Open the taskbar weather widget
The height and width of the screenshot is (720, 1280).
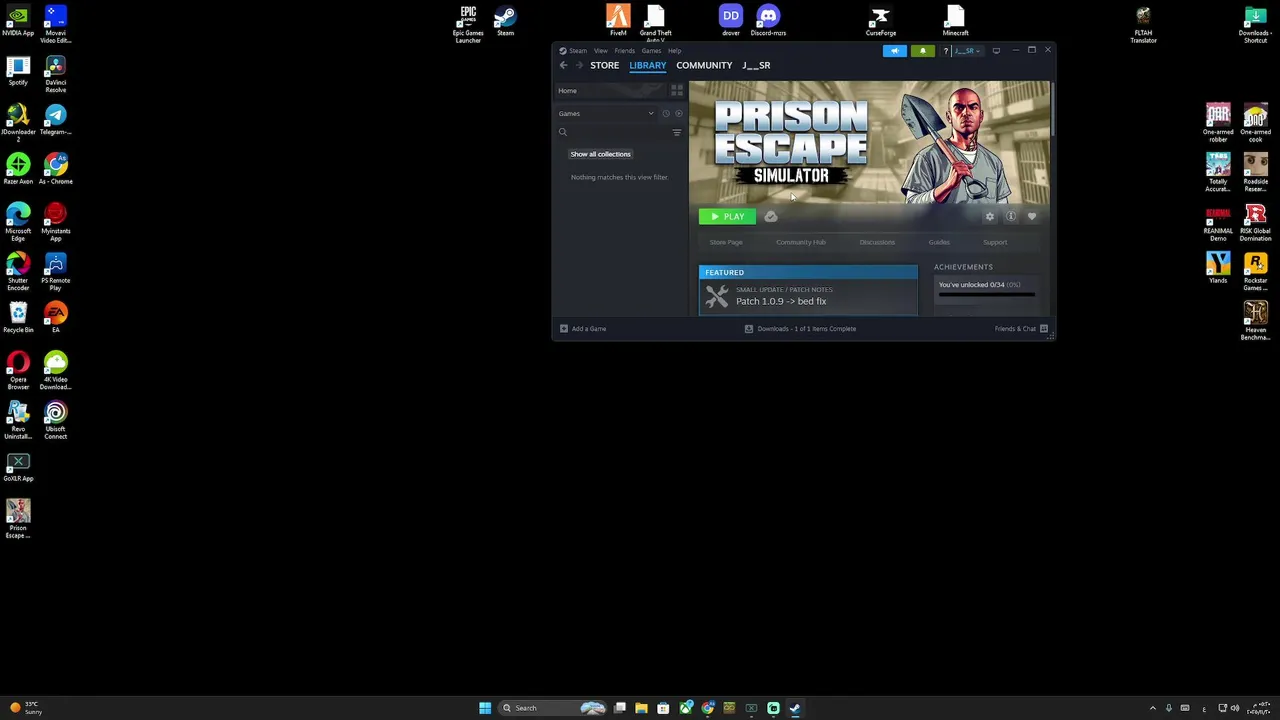25,708
